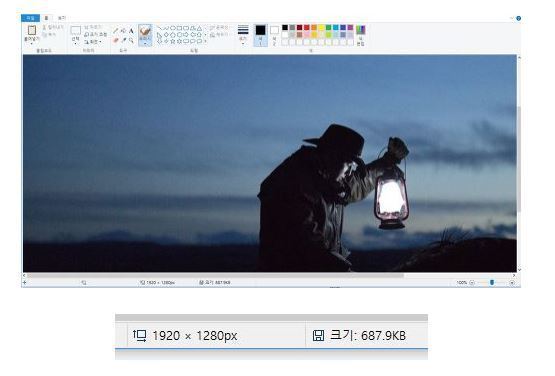Select the Fill with color bucket tool

tap(123, 31)
